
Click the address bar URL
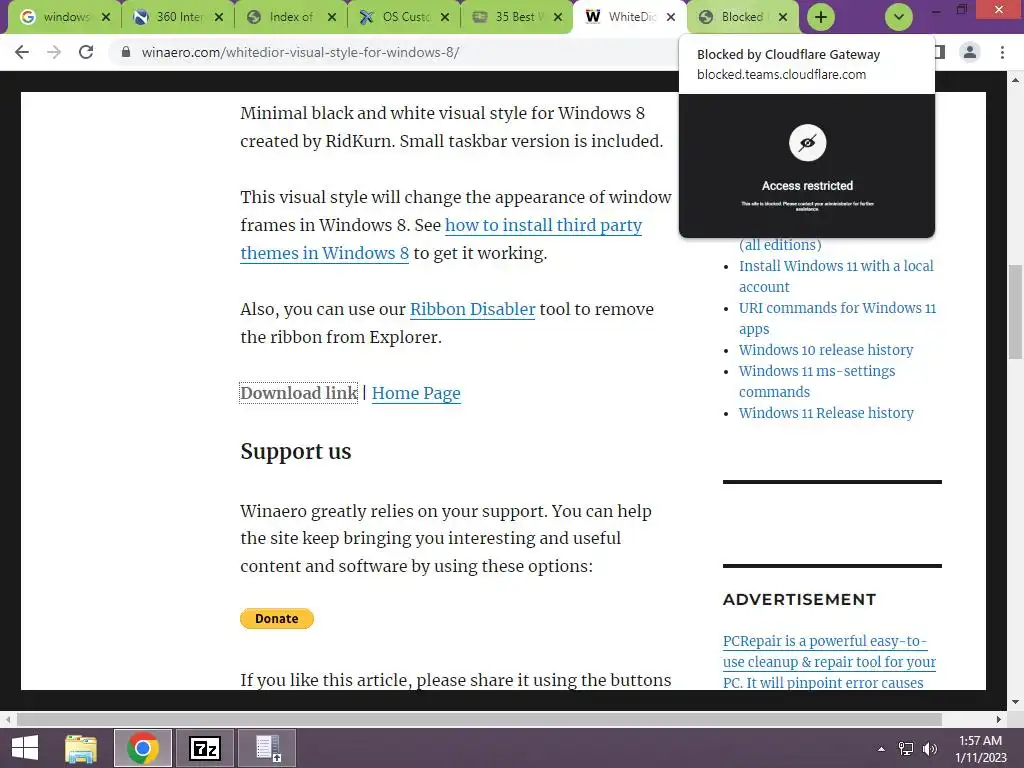tap(300, 52)
